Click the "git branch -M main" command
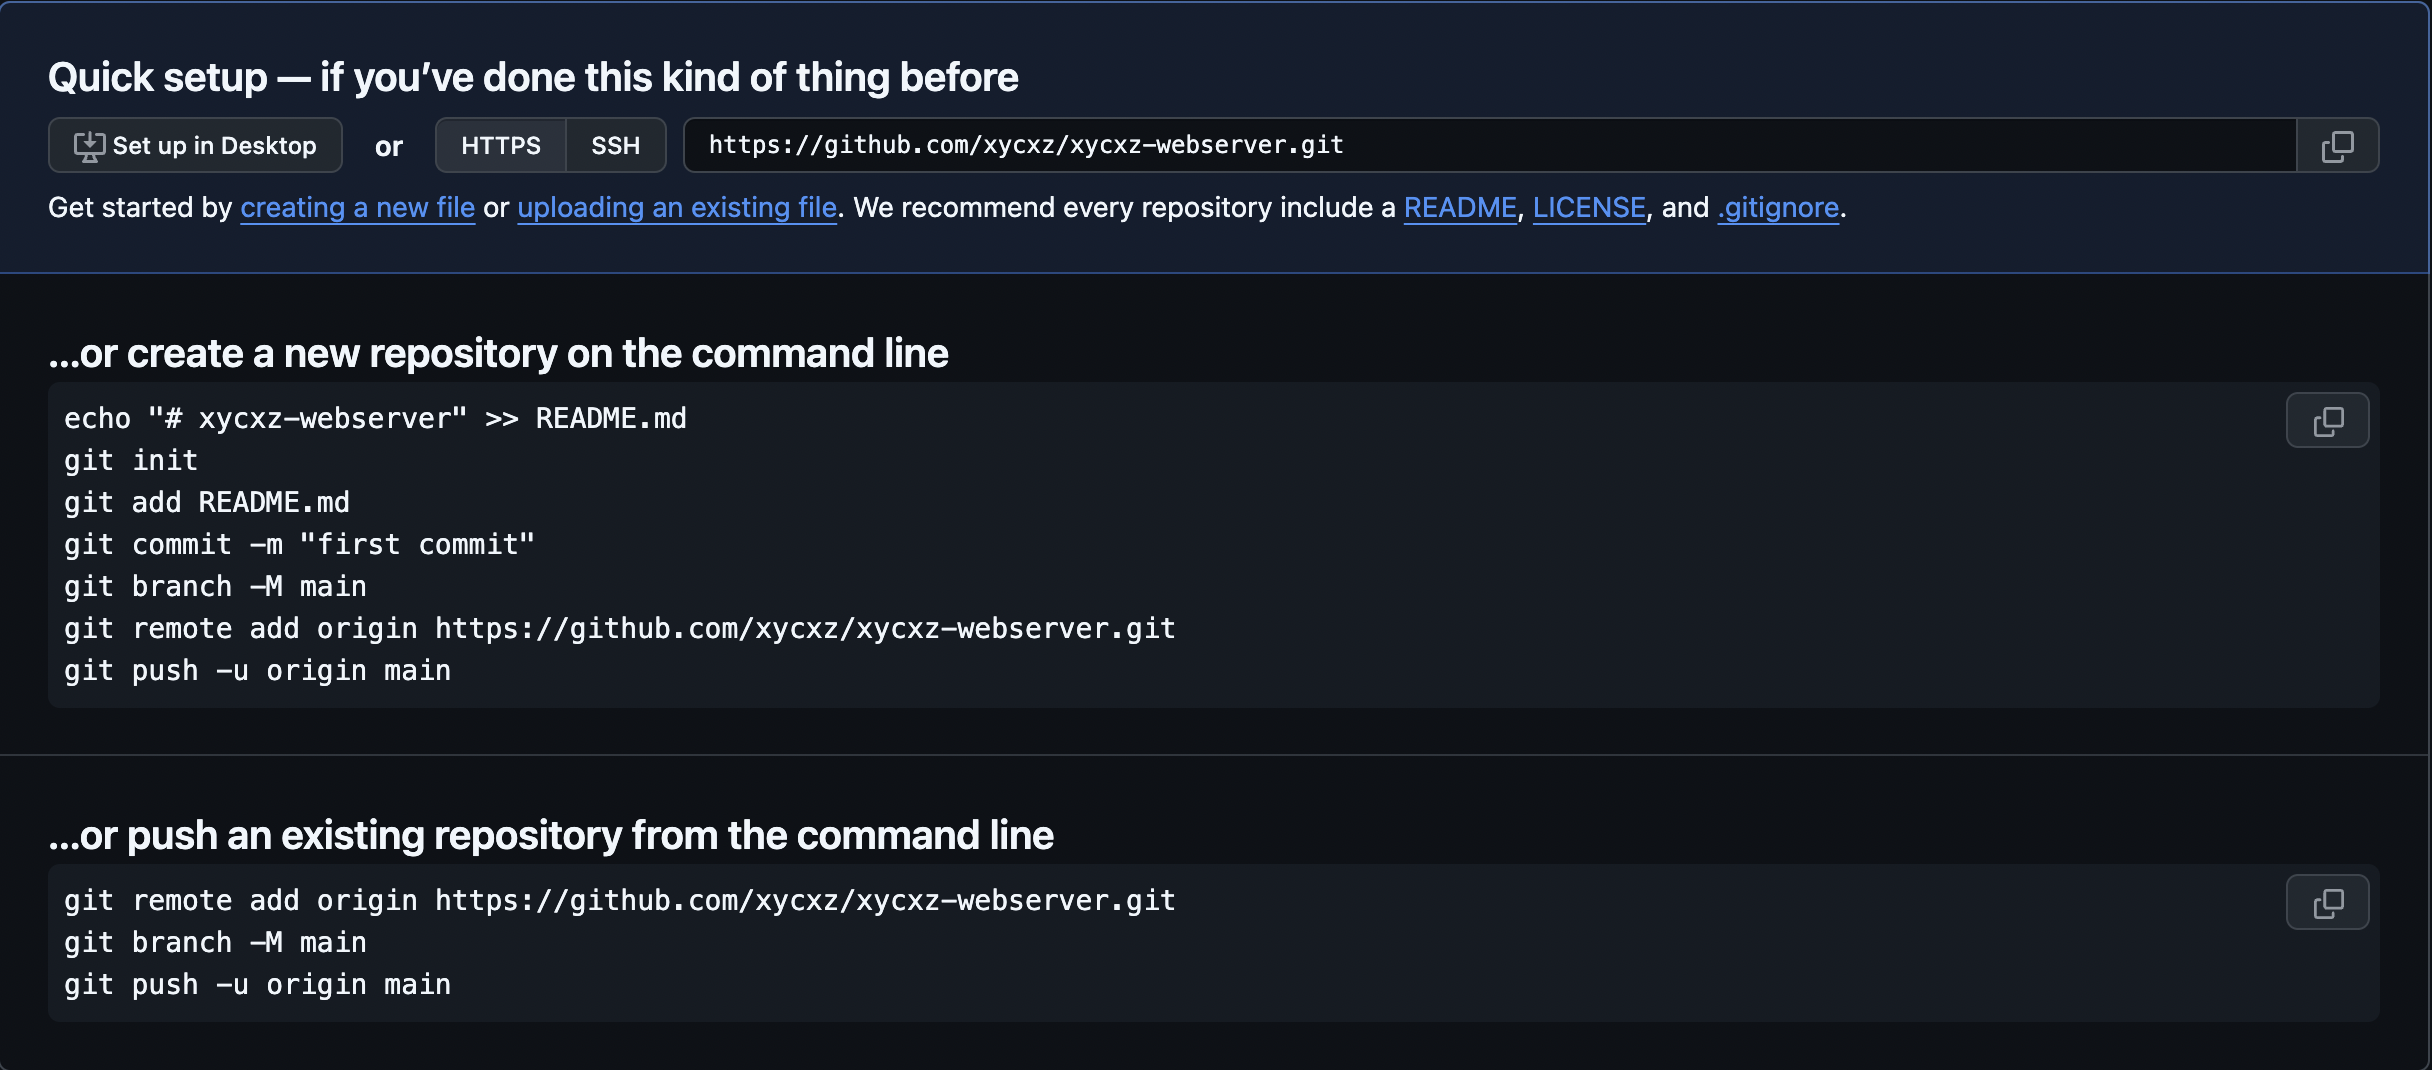Image resolution: width=2432 pixels, height=1070 pixels. [215, 586]
